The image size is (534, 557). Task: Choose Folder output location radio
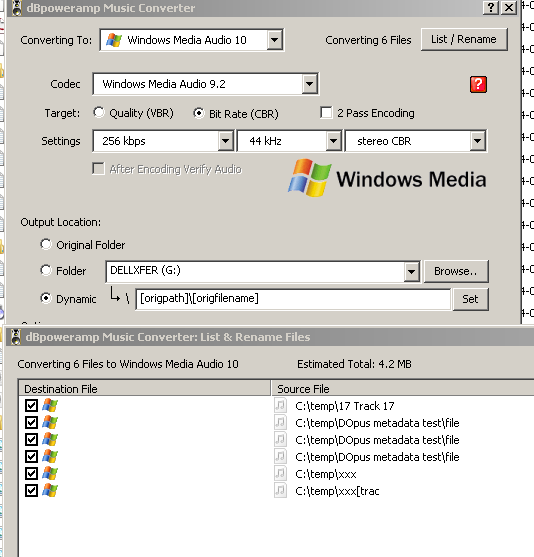[x=46, y=270]
